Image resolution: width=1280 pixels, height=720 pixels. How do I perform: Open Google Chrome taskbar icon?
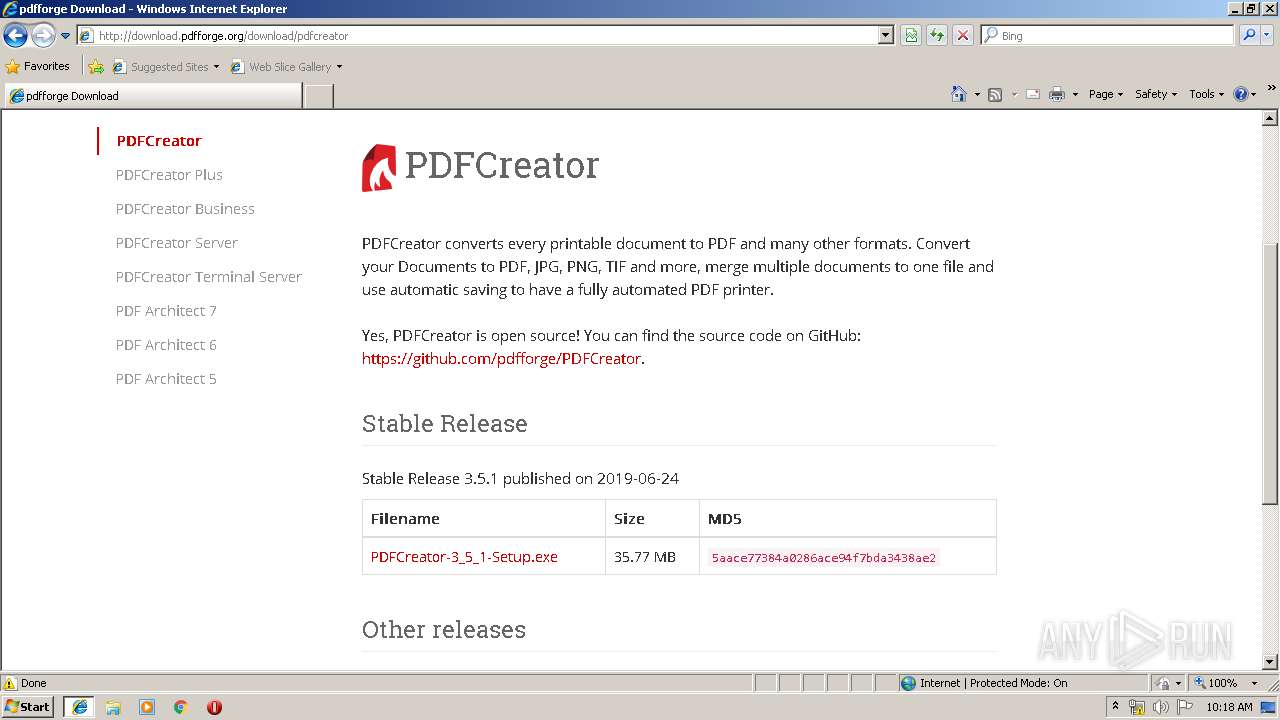tap(181, 707)
